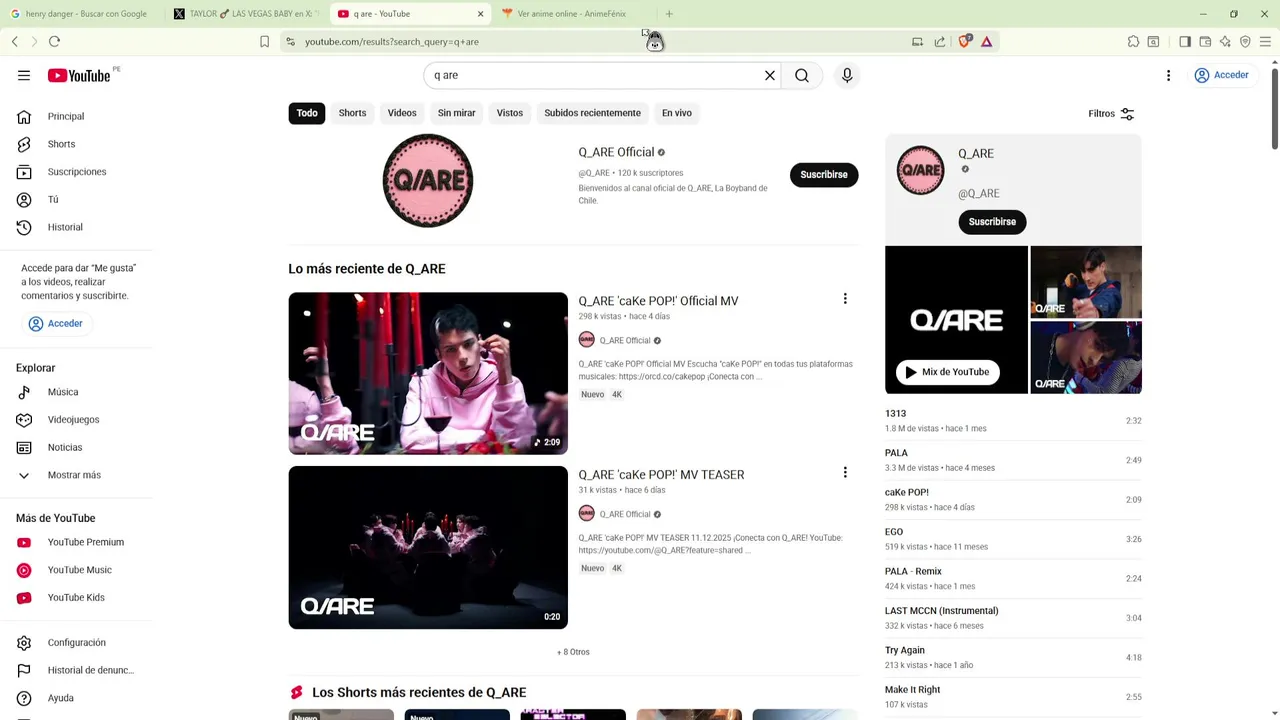Viewport: 1280px width, 720px height.
Task: Click the YouTube logo
Action: (x=79, y=76)
